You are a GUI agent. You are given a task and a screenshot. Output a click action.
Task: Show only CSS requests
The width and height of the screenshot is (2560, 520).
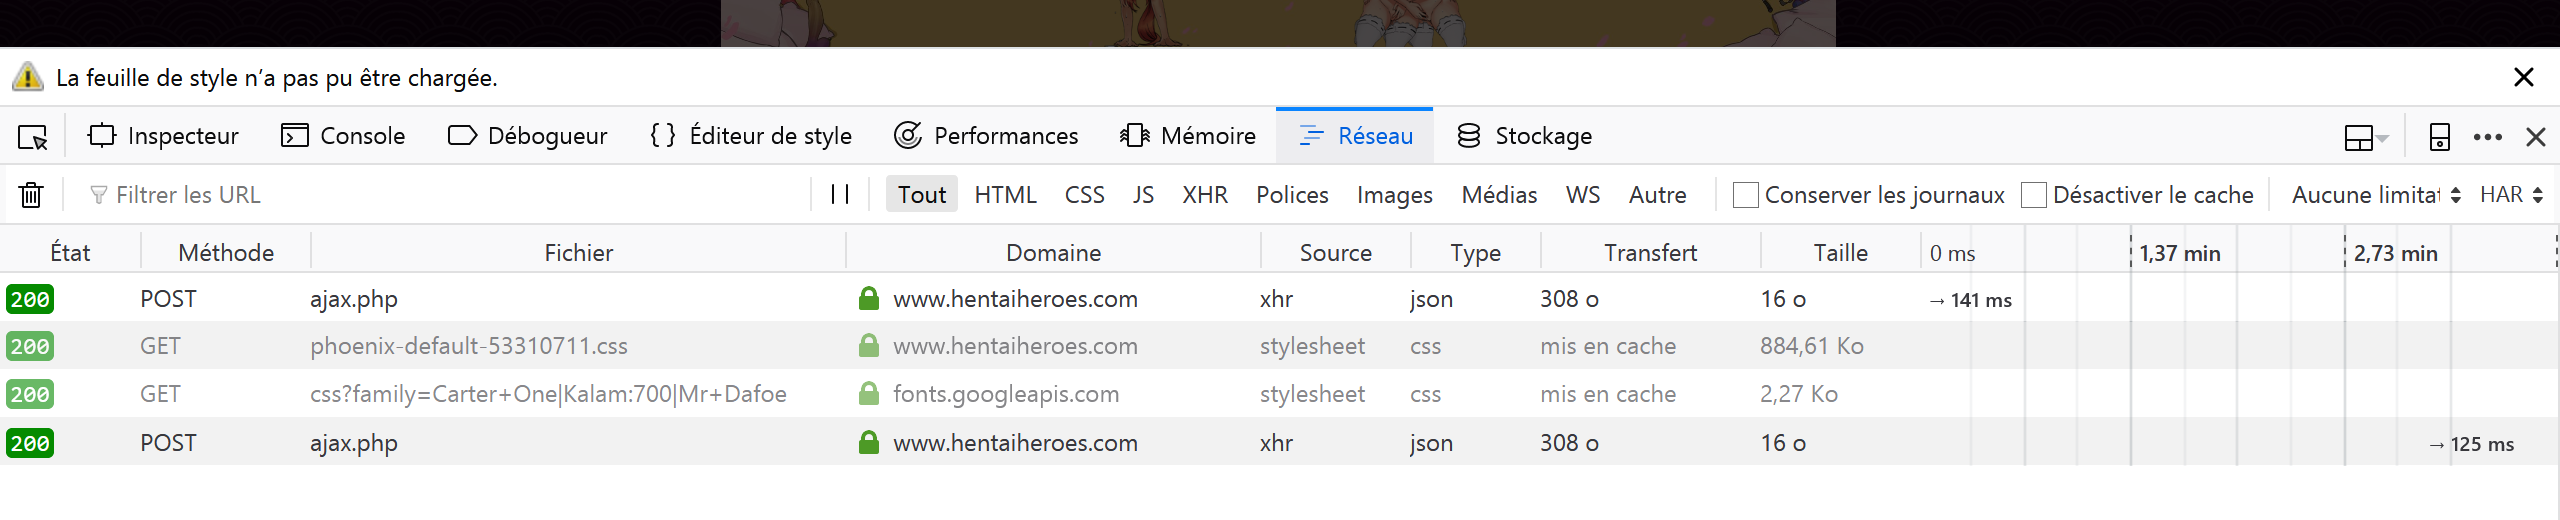coord(1084,195)
